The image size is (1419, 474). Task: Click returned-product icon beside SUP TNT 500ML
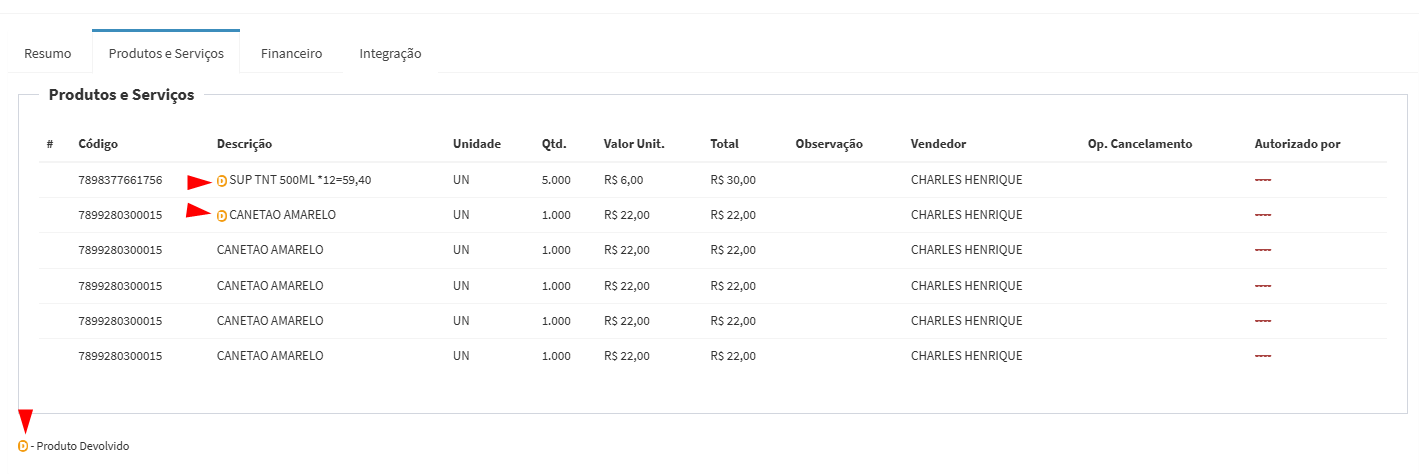(x=222, y=181)
